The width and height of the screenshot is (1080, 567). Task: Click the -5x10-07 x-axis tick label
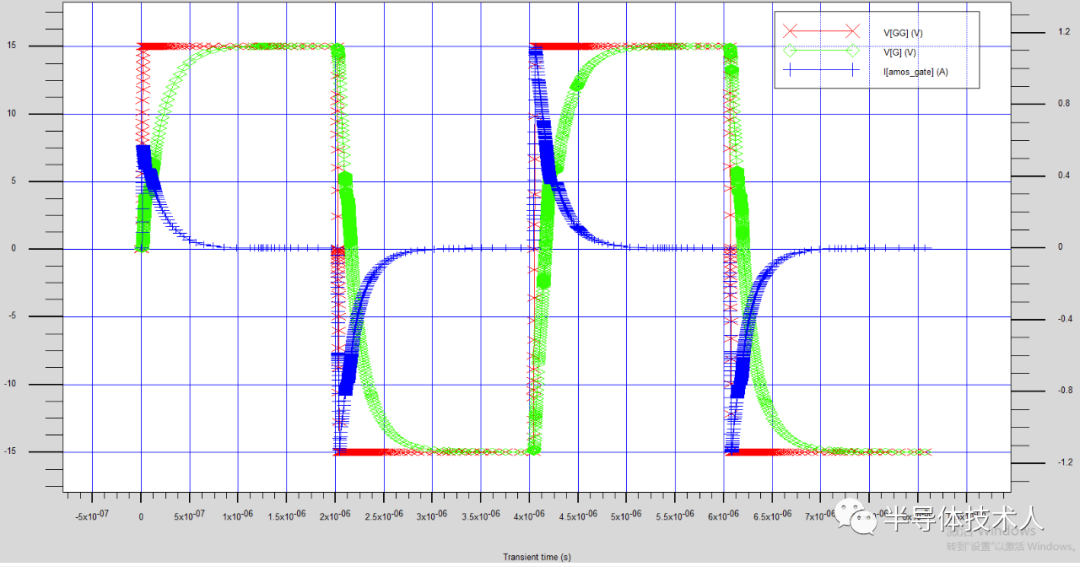[92, 515]
